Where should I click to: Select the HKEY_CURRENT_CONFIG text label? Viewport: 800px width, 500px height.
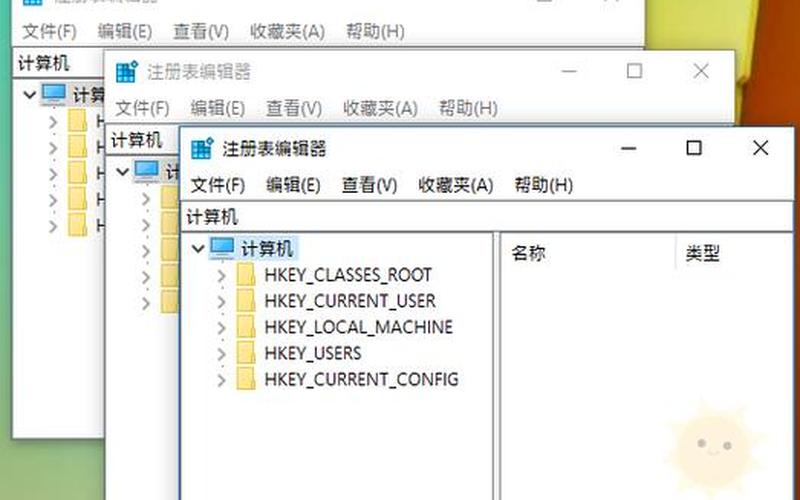(x=361, y=379)
